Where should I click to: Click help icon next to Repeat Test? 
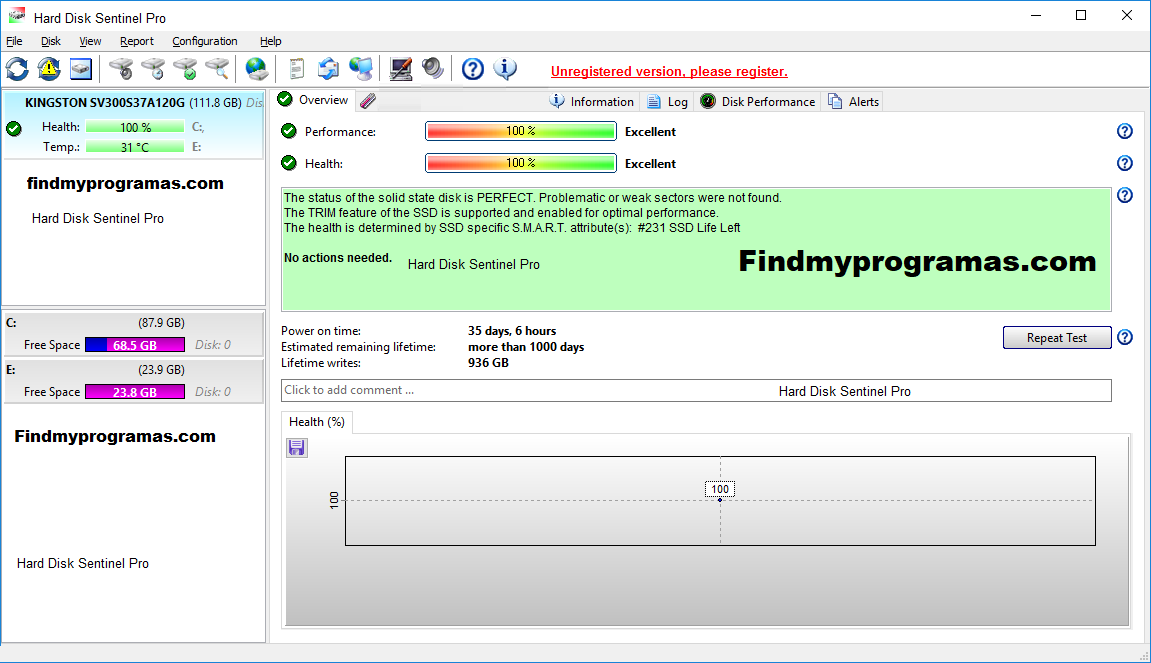[1125, 337]
